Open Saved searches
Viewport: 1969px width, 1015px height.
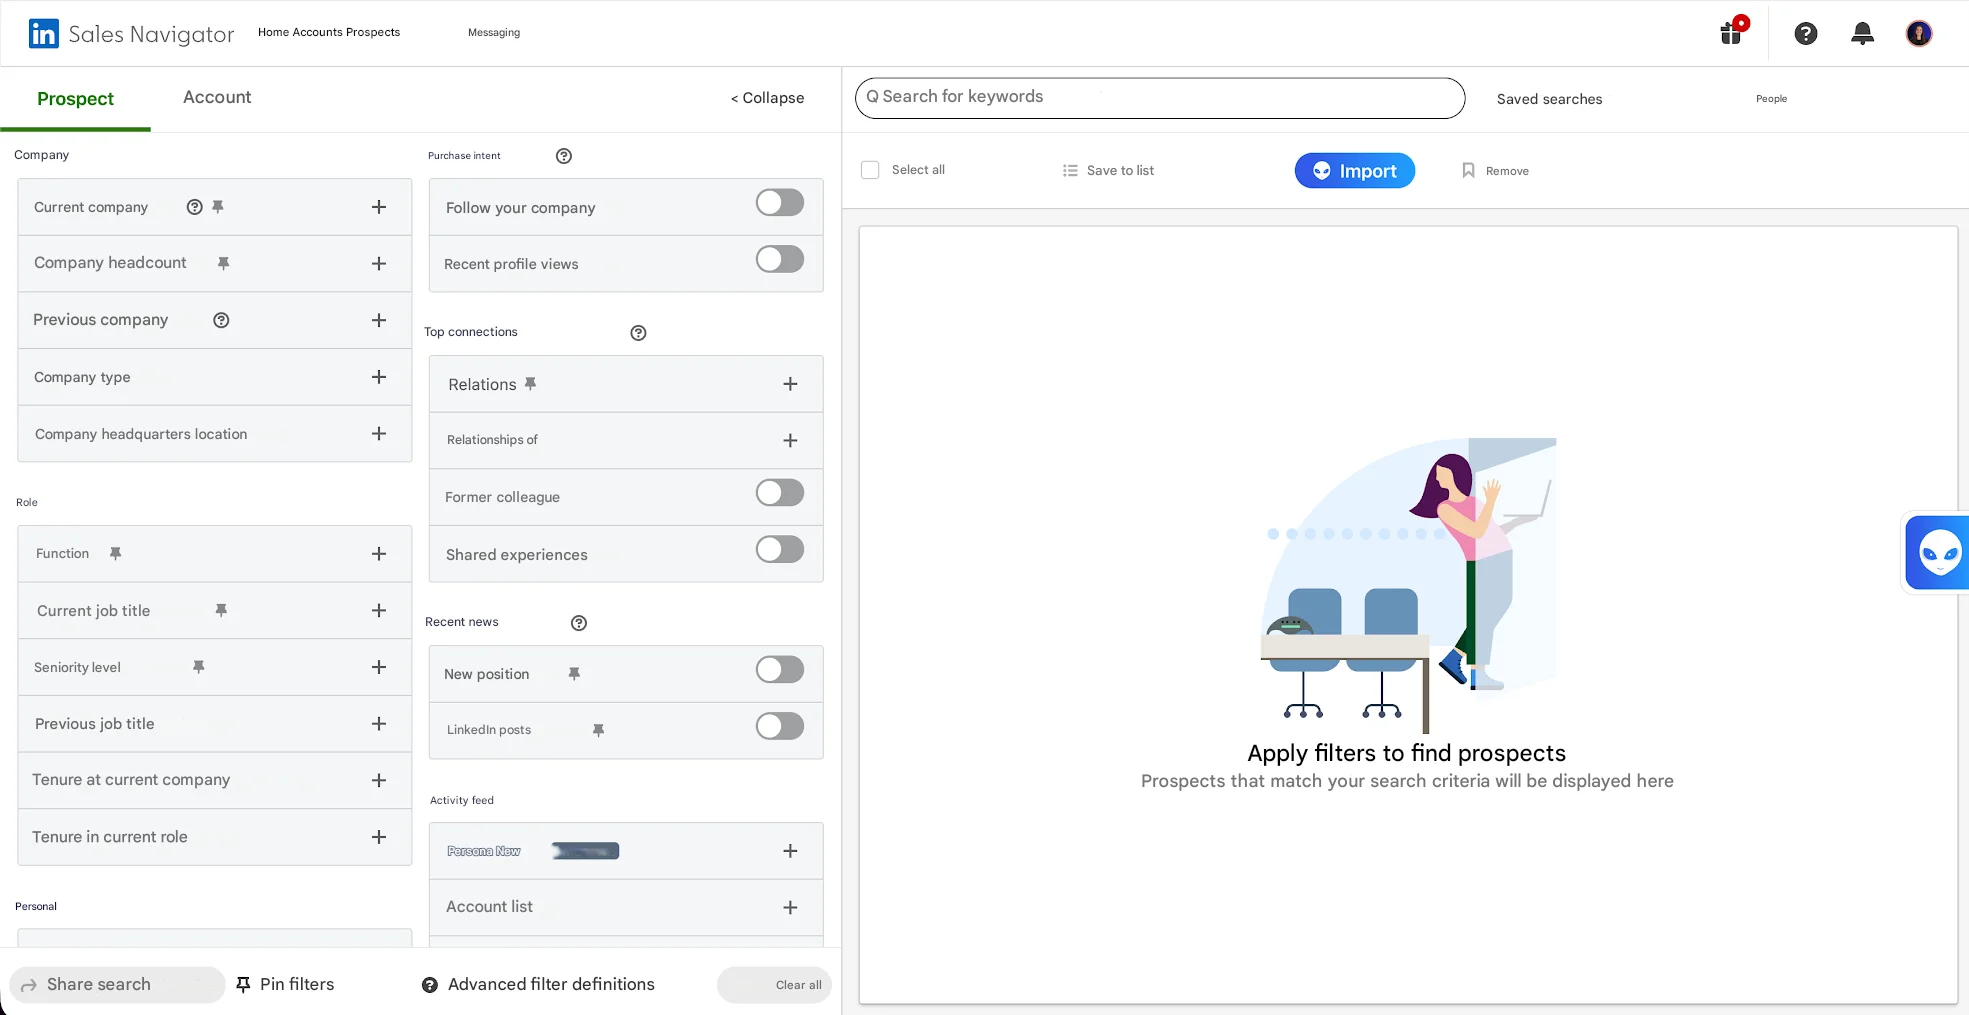1549,99
